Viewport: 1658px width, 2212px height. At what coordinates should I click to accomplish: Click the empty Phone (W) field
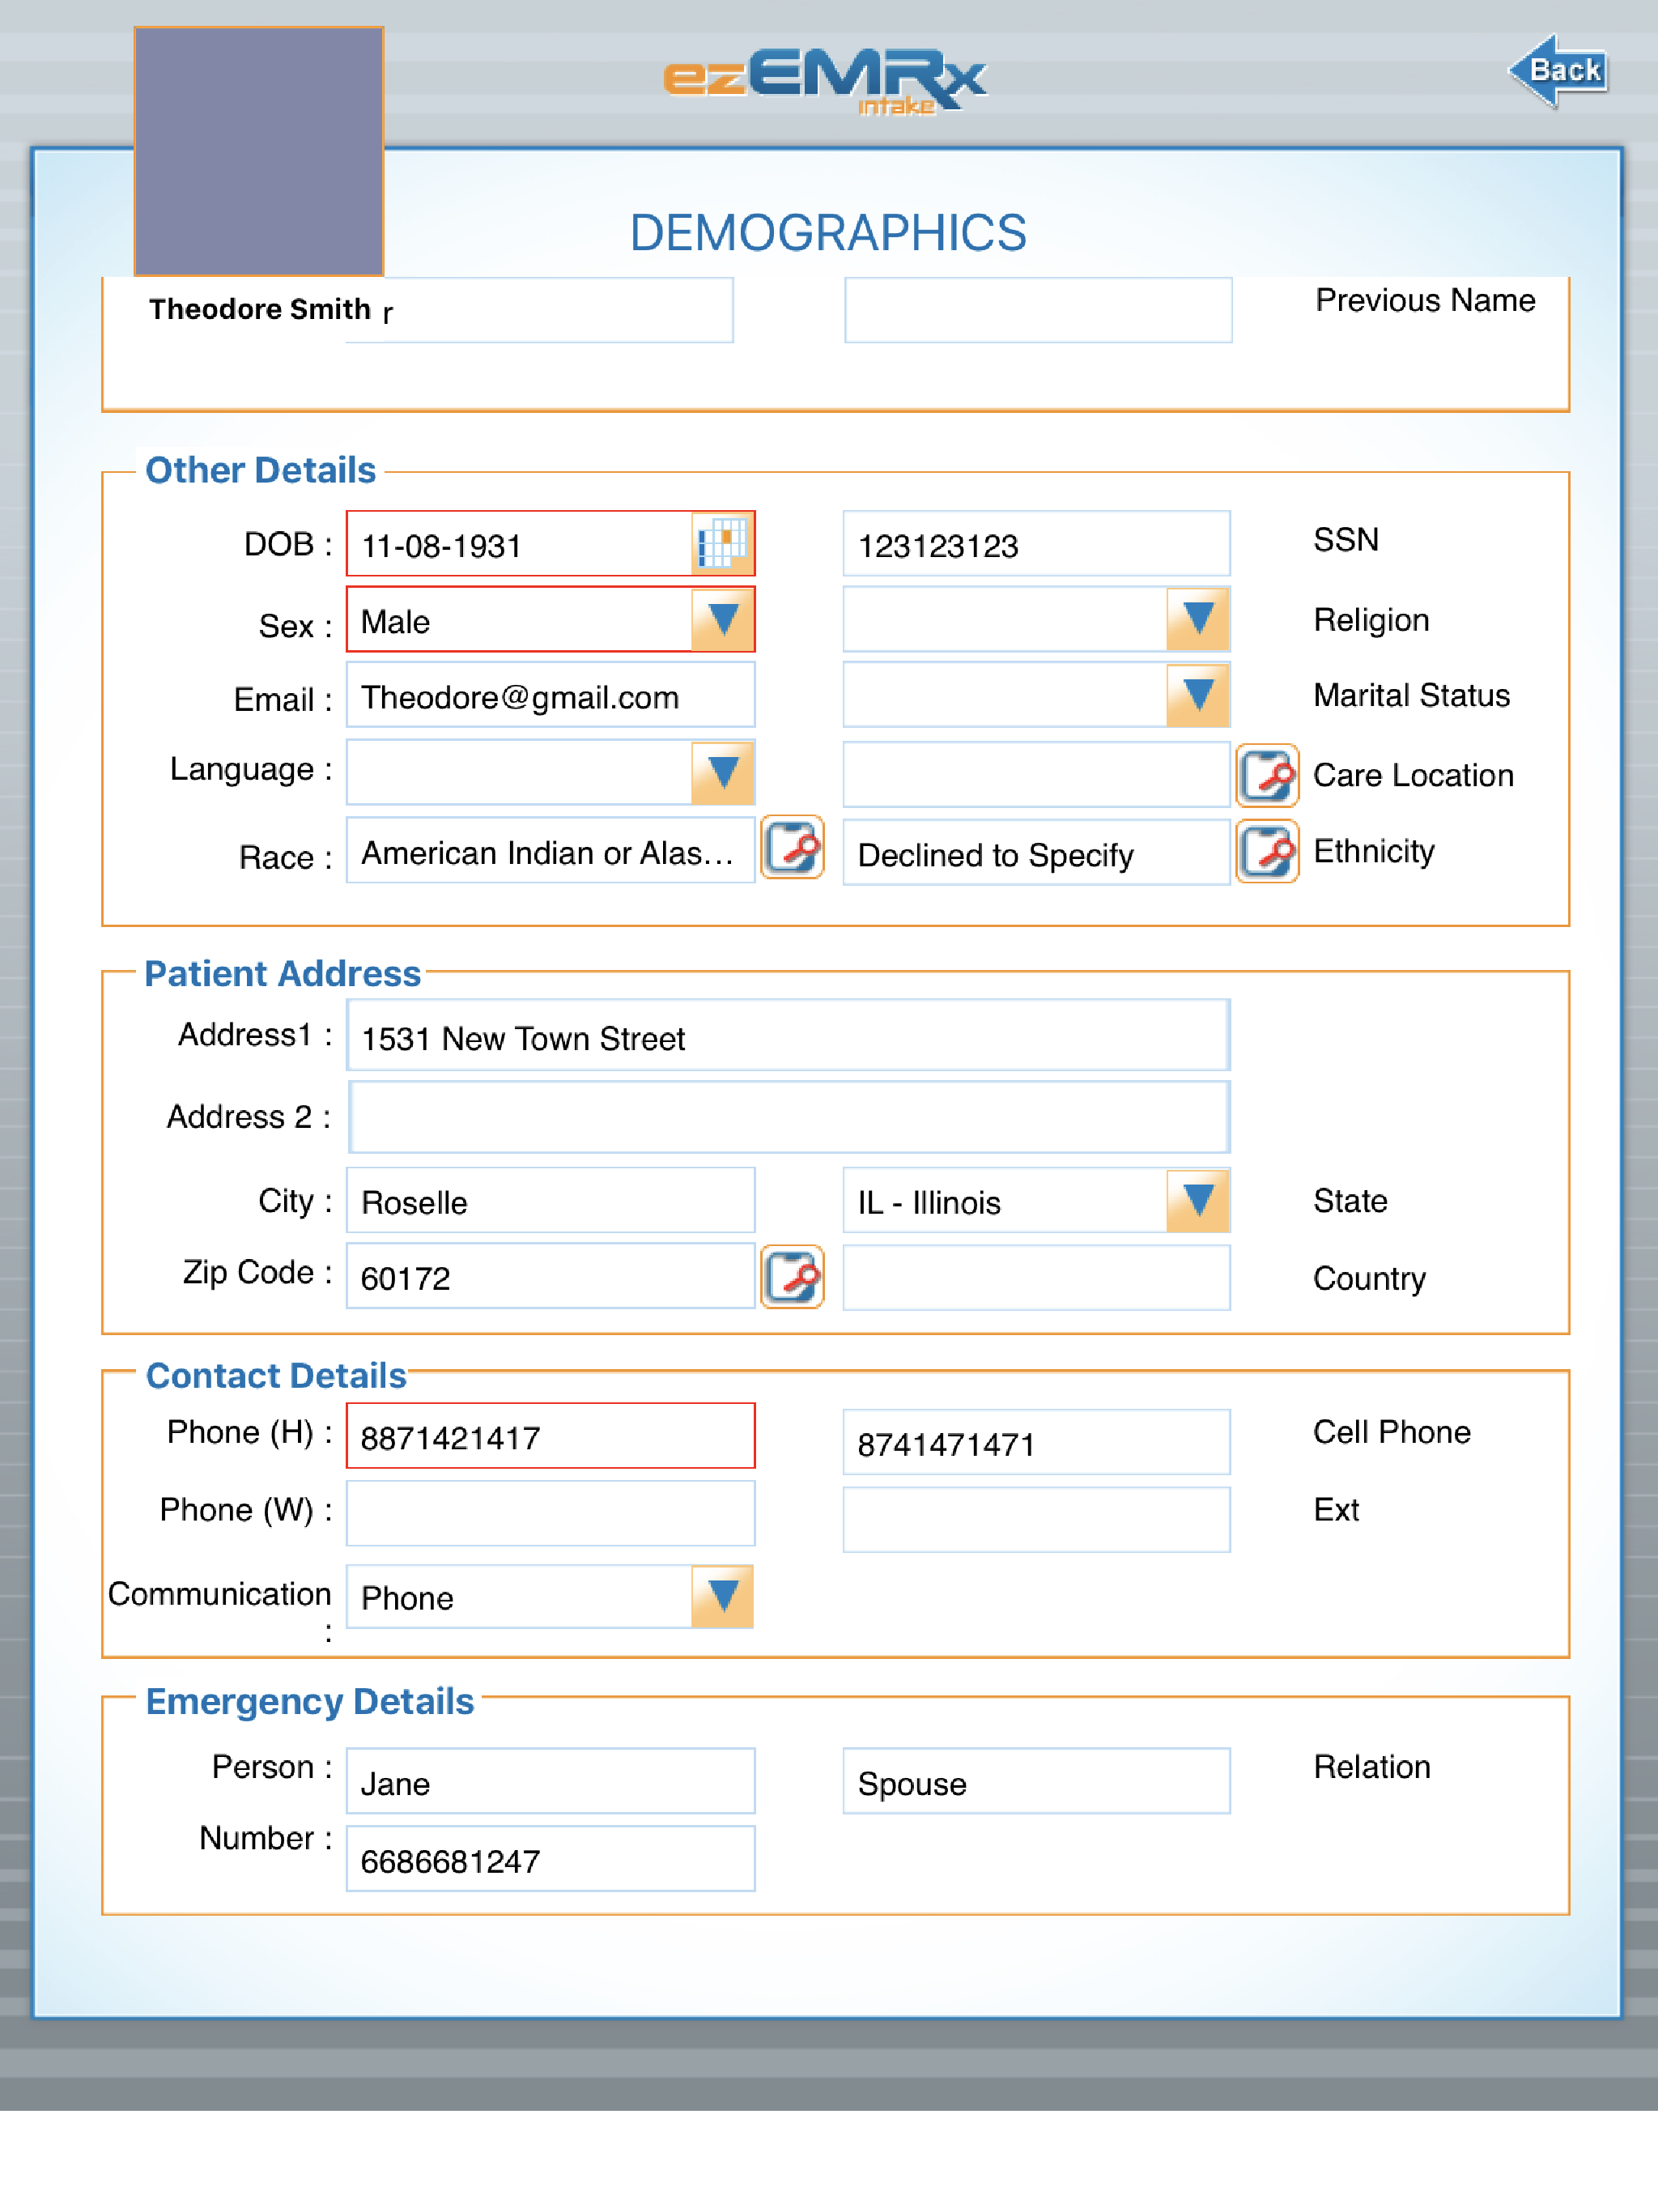[550, 1514]
